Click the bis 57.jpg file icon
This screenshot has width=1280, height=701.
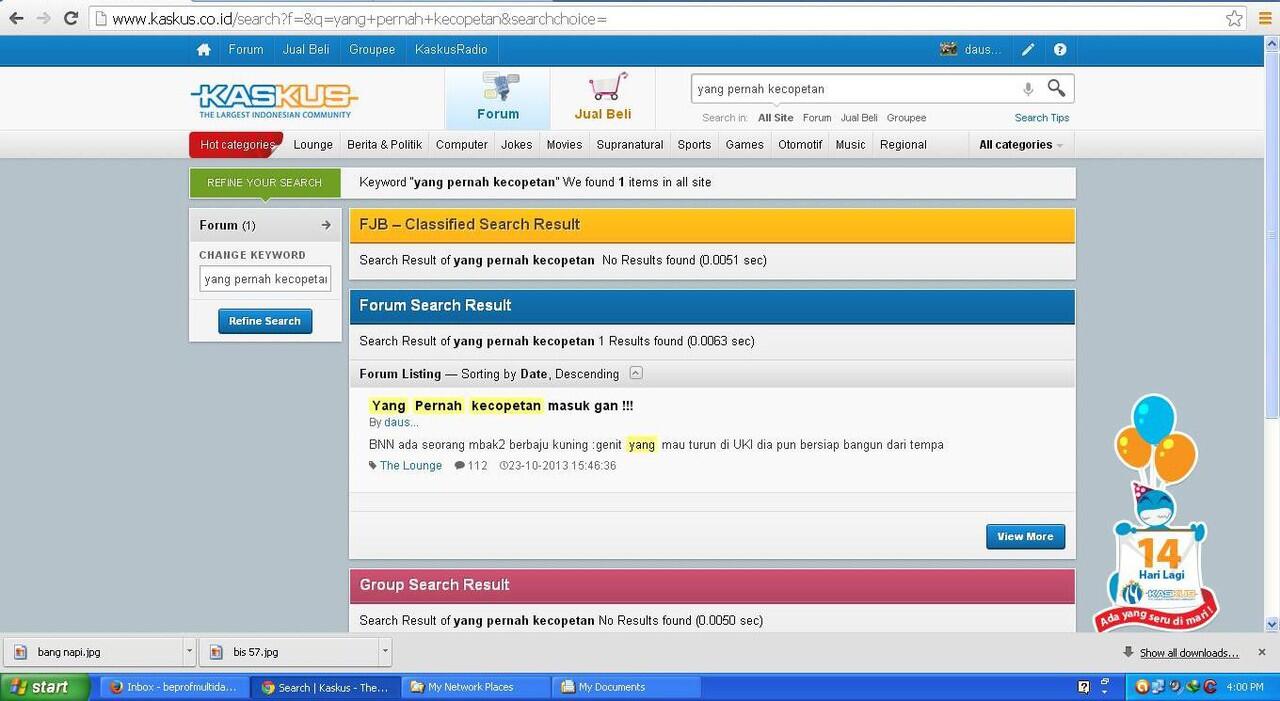coord(216,653)
